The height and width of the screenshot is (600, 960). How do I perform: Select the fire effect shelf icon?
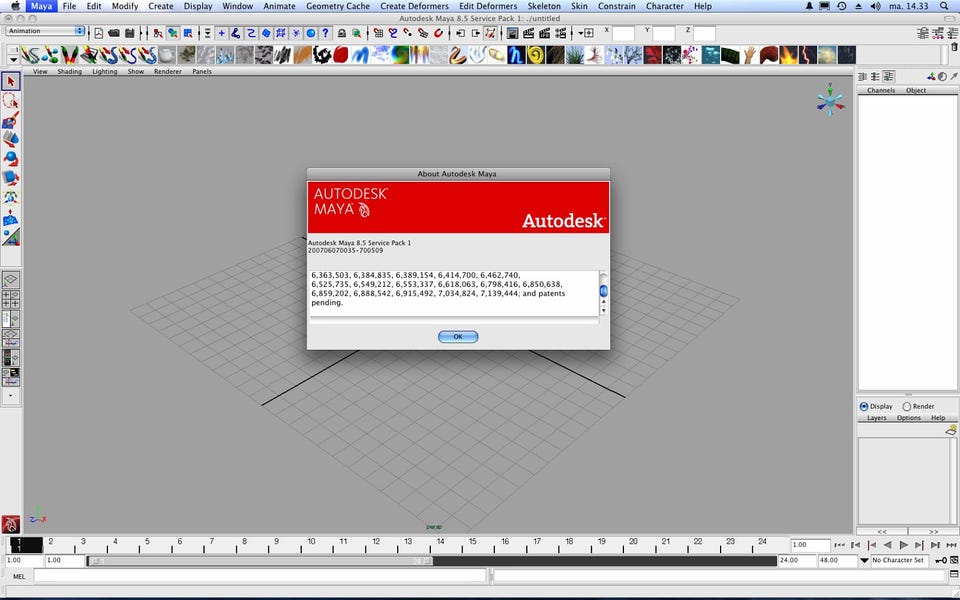point(788,55)
